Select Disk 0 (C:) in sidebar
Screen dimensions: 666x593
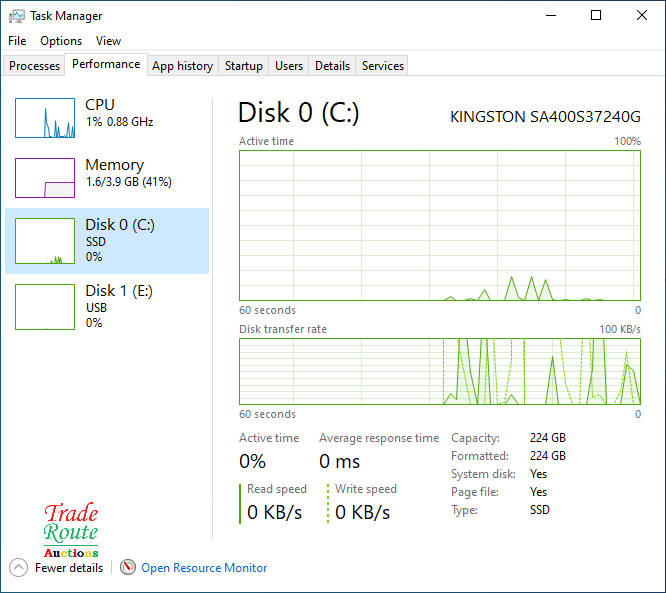pos(107,241)
